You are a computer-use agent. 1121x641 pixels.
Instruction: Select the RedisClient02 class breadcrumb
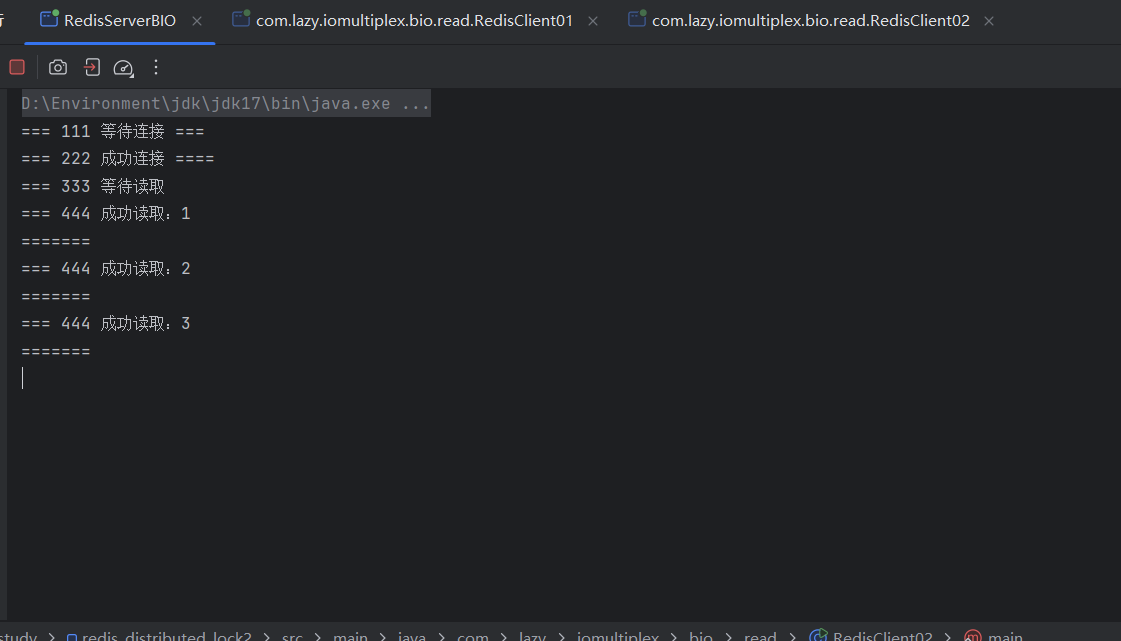tap(881, 636)
